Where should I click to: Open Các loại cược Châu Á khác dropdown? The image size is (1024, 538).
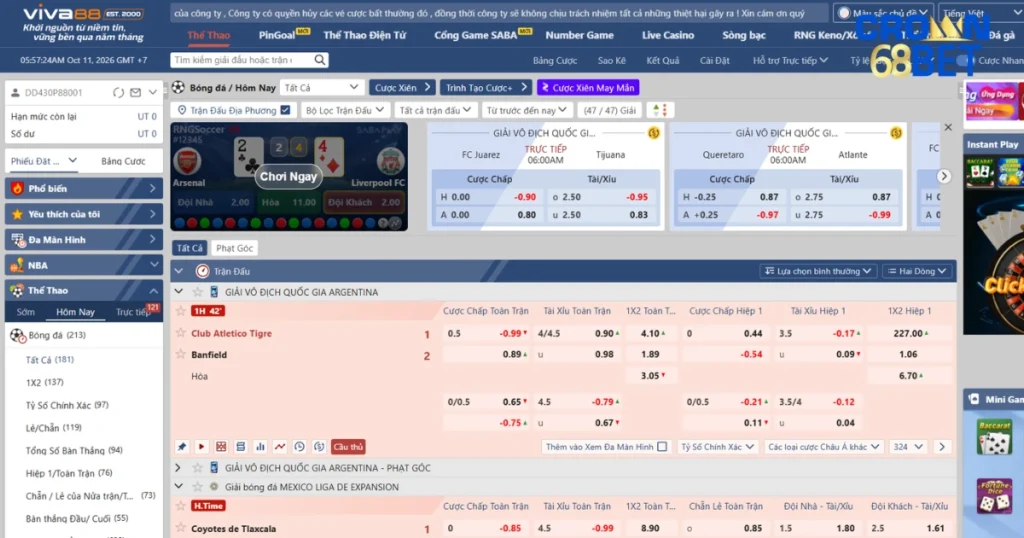click(x=823, y=447)
